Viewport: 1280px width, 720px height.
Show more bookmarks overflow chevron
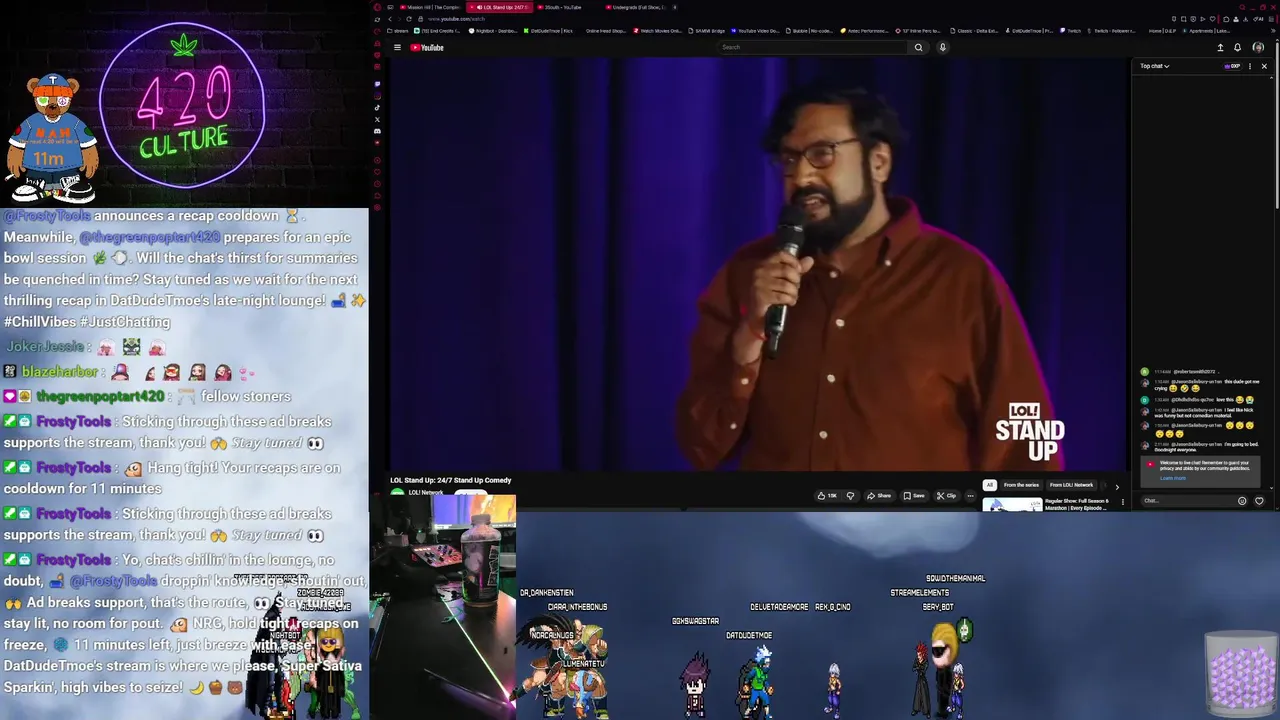(x=1273, y=31)
